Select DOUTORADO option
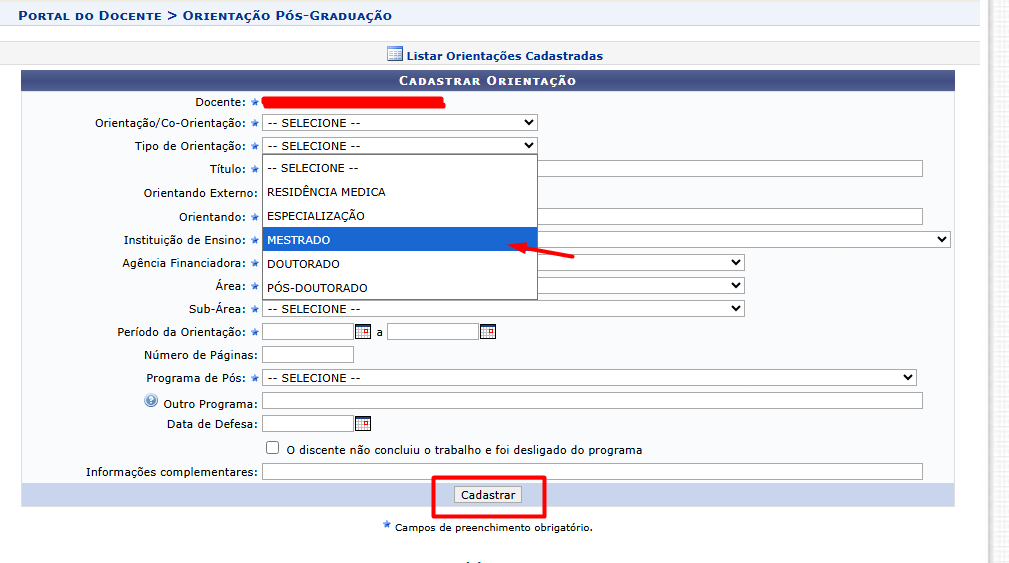 [400, 264]
